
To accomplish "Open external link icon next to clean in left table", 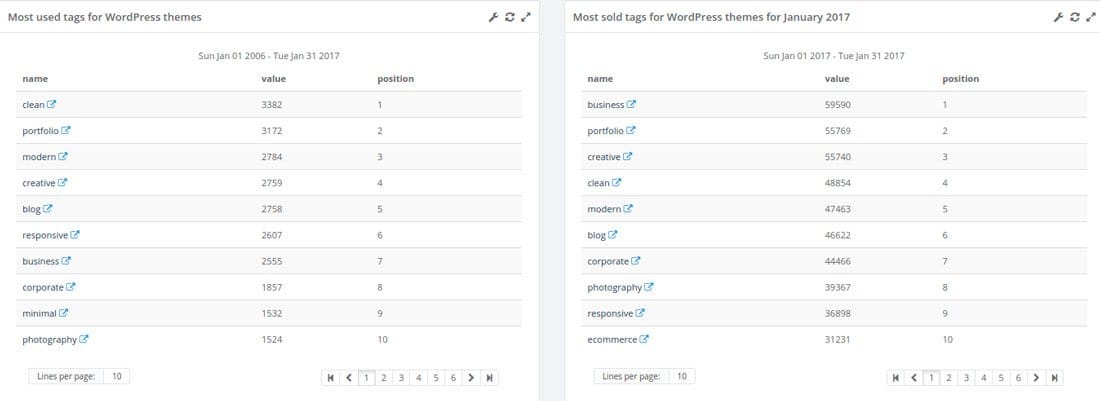I will [51, 104].
